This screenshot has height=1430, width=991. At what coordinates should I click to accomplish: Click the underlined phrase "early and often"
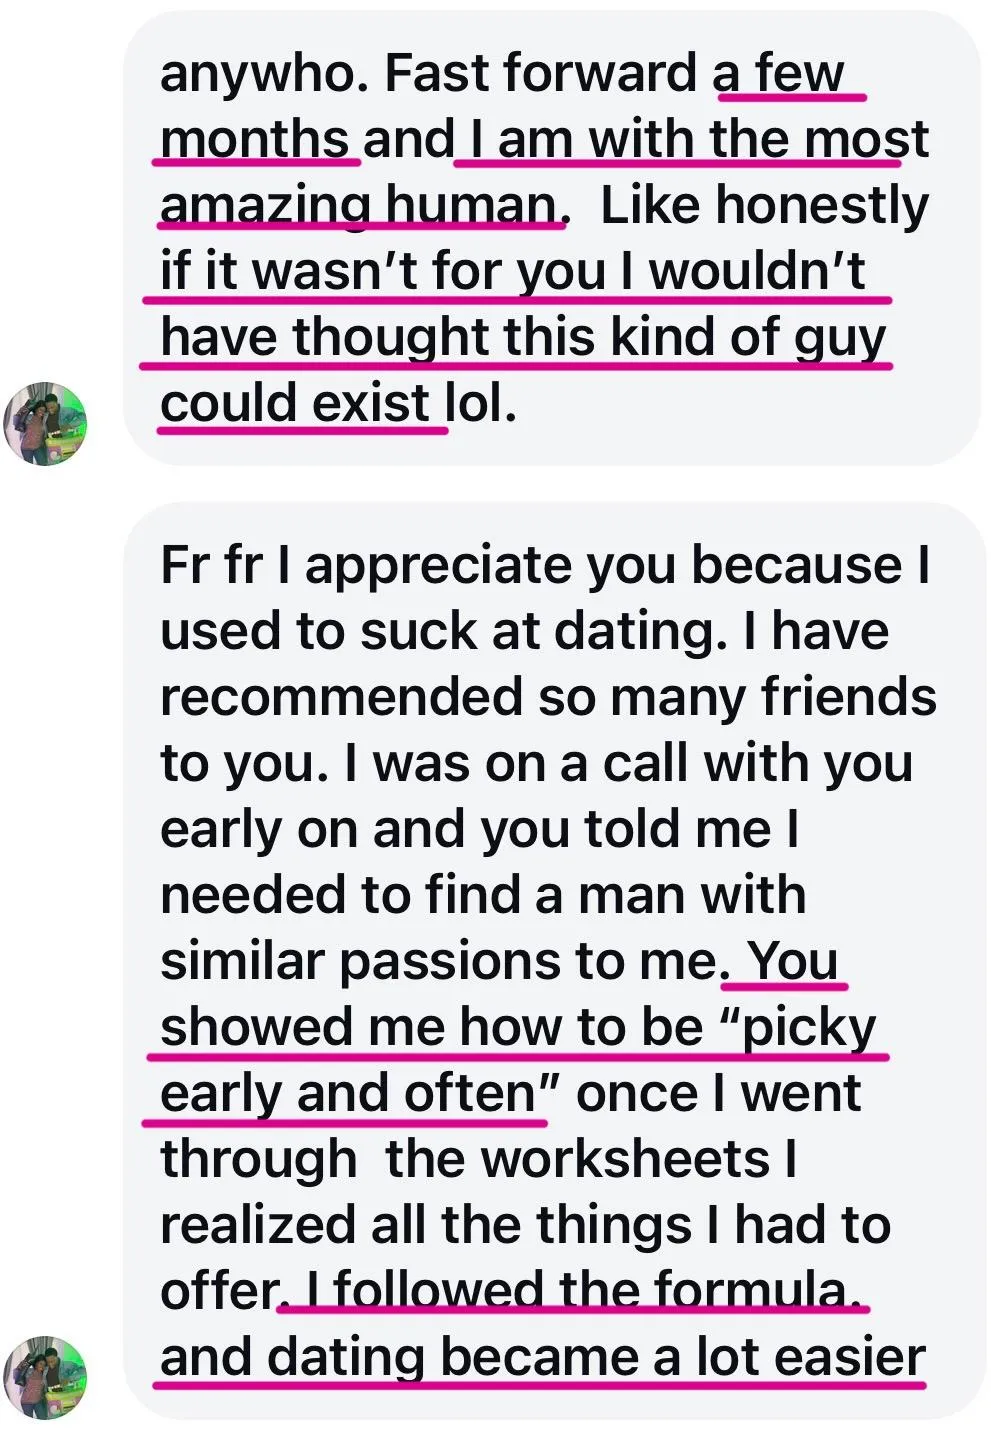coord(348,1094)
